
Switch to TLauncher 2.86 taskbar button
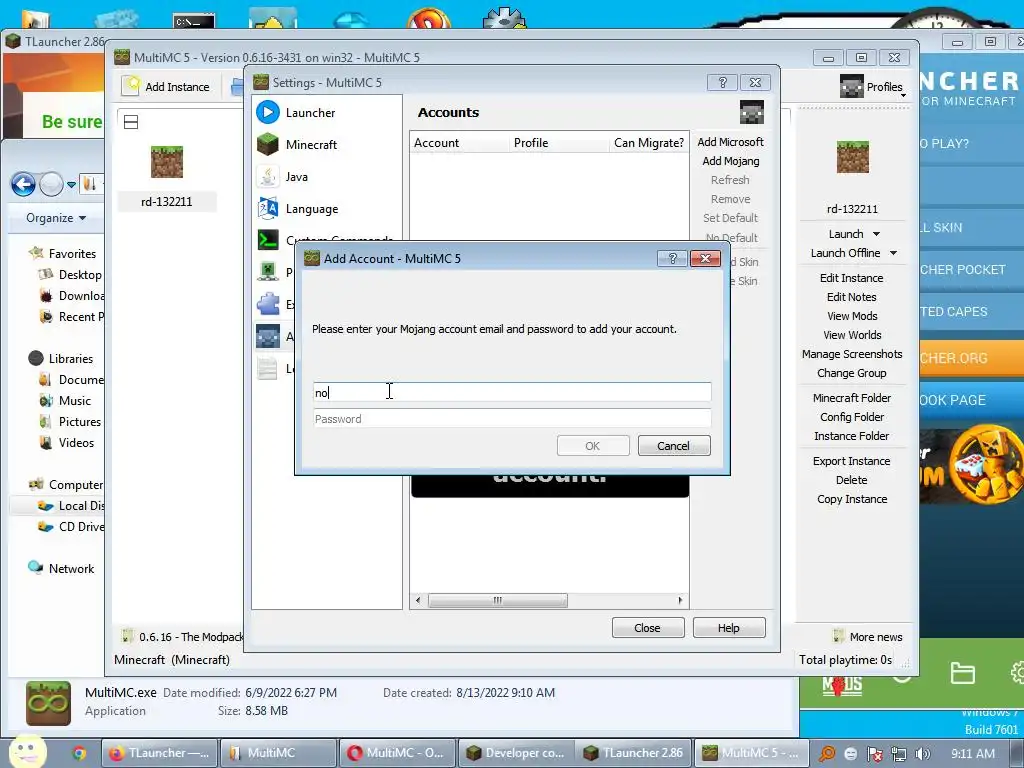(633, 753)
